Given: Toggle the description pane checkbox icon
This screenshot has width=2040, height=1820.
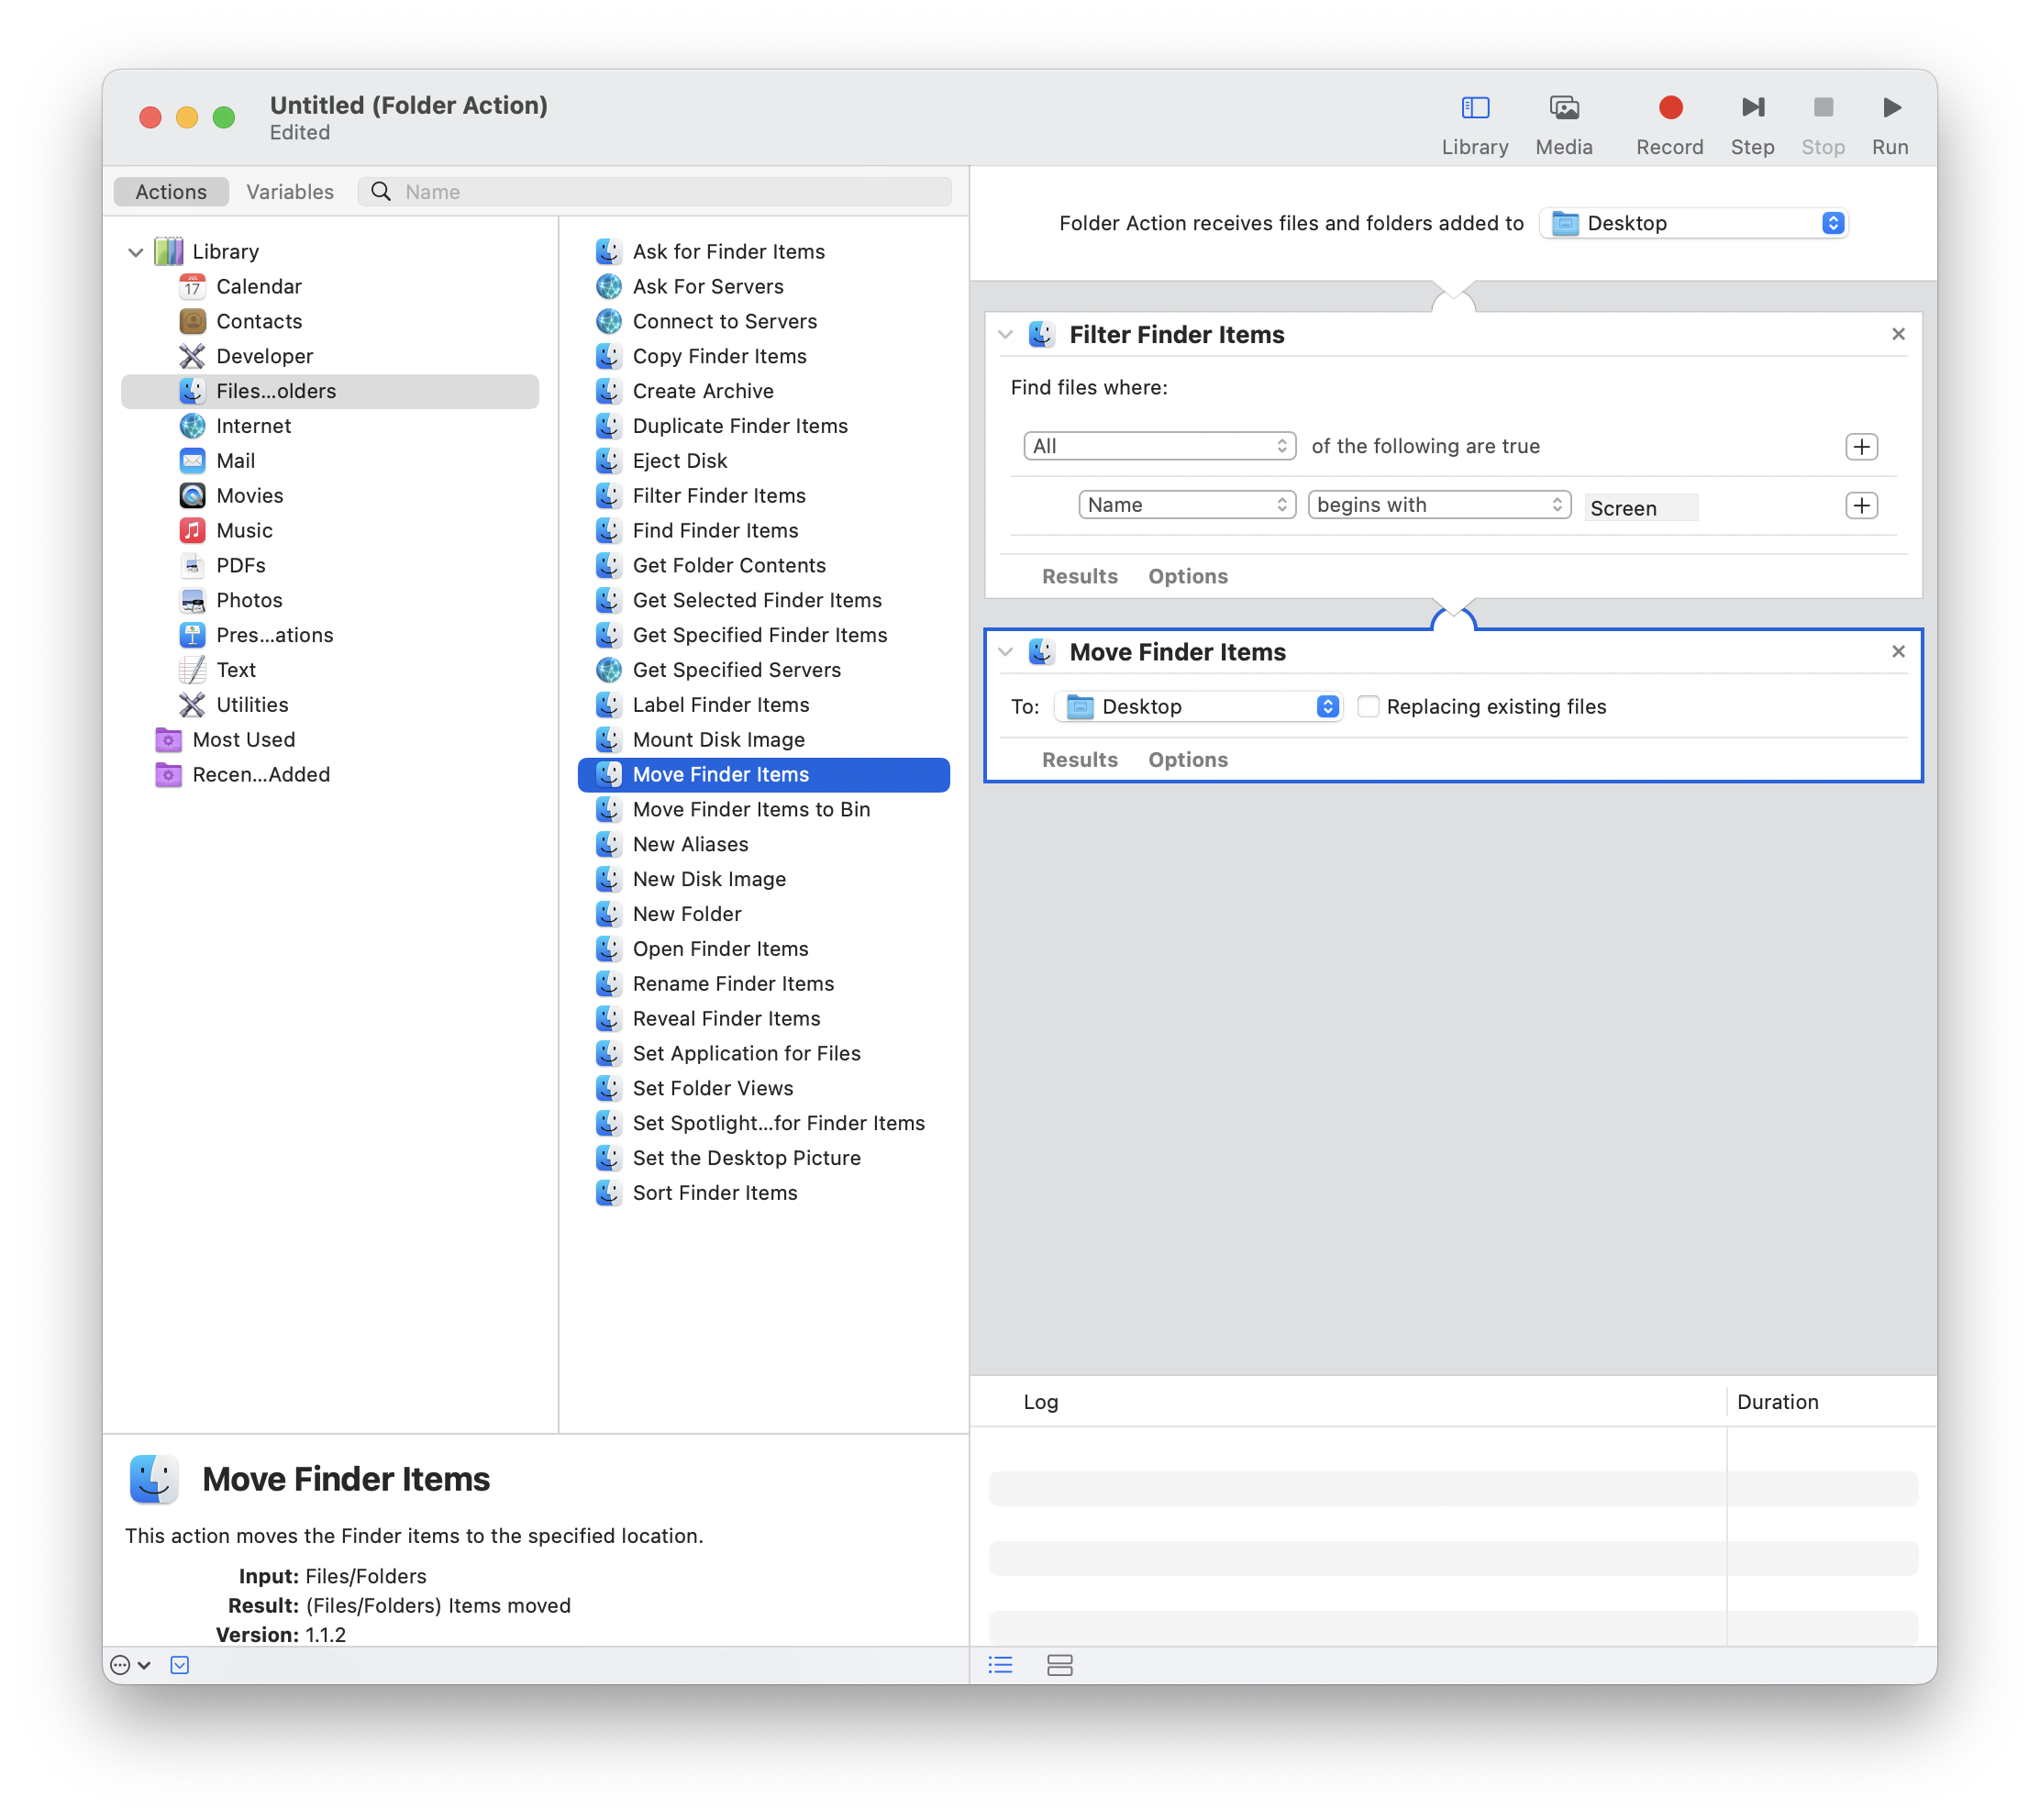Looking at the screenshot, I should 180,1665.
